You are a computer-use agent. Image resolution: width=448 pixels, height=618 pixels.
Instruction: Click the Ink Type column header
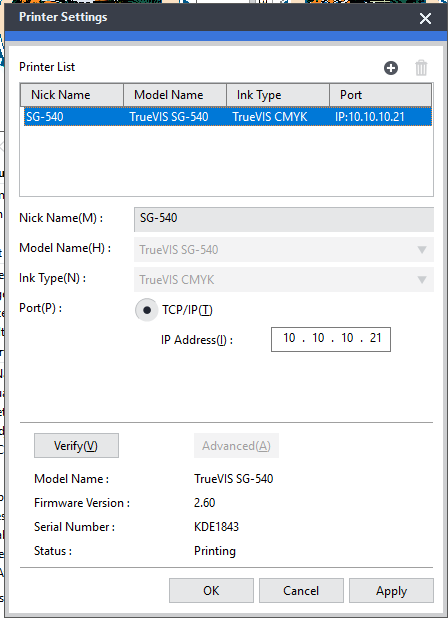[278, 95]
